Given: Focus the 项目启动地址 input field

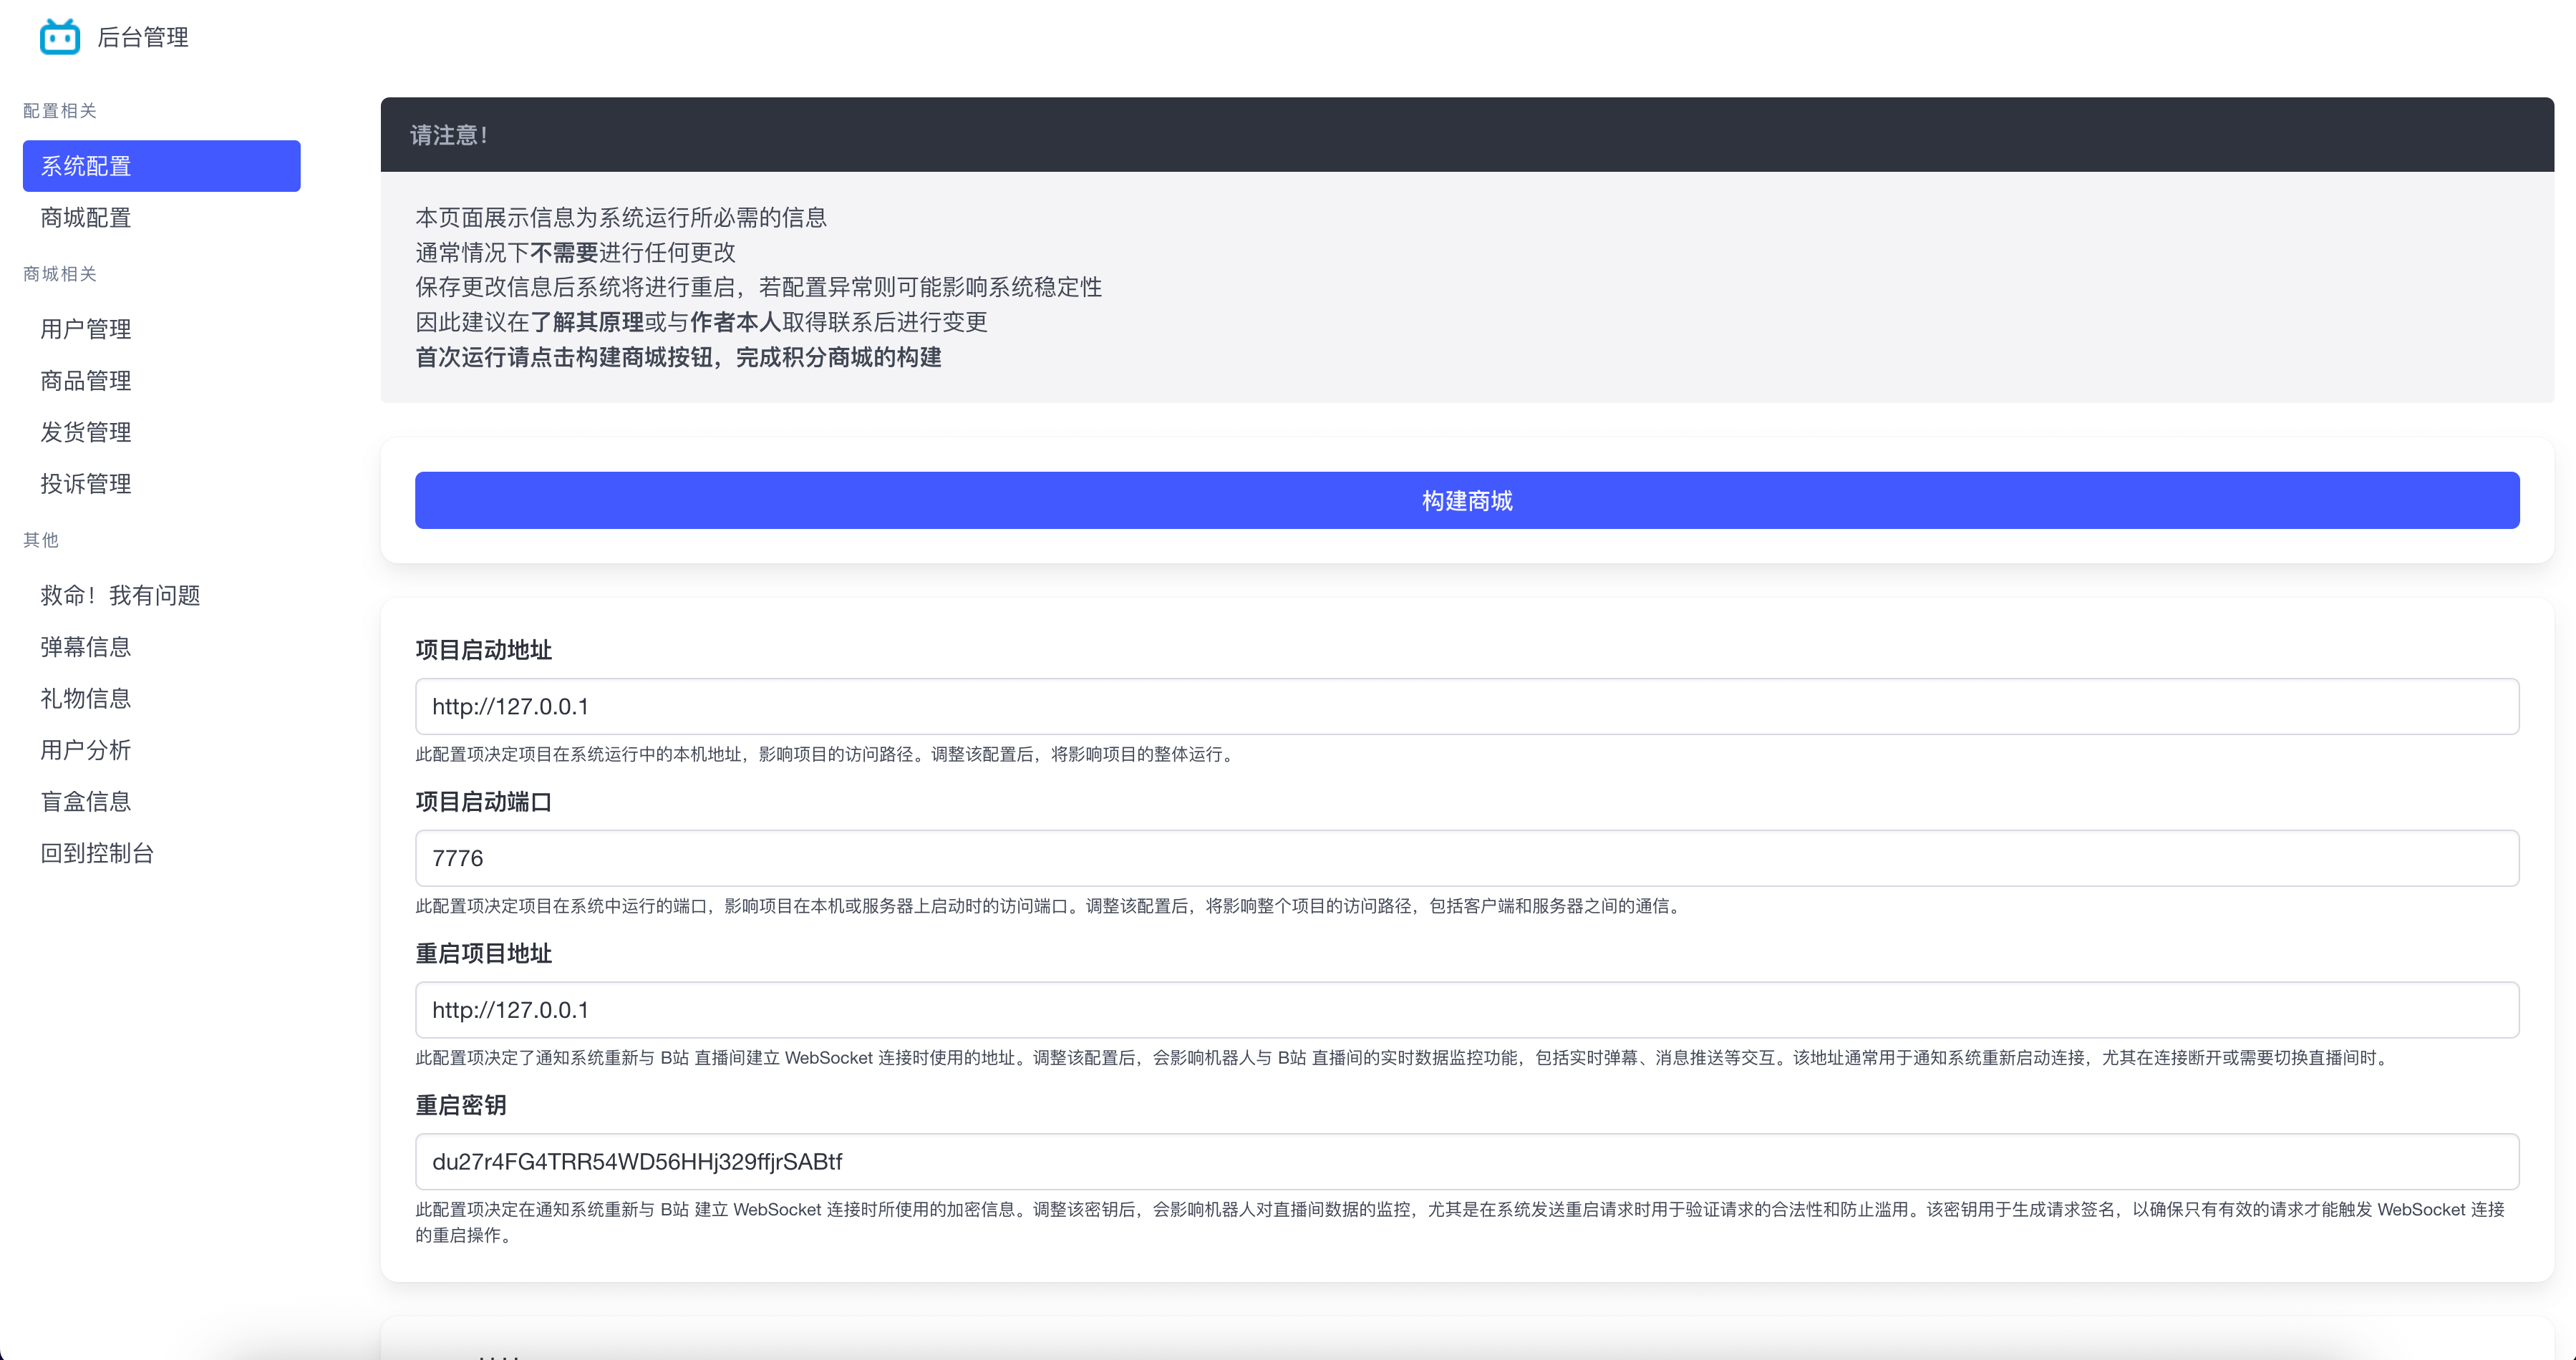Looking at the screenshot, I should [x=1466, y=707].
